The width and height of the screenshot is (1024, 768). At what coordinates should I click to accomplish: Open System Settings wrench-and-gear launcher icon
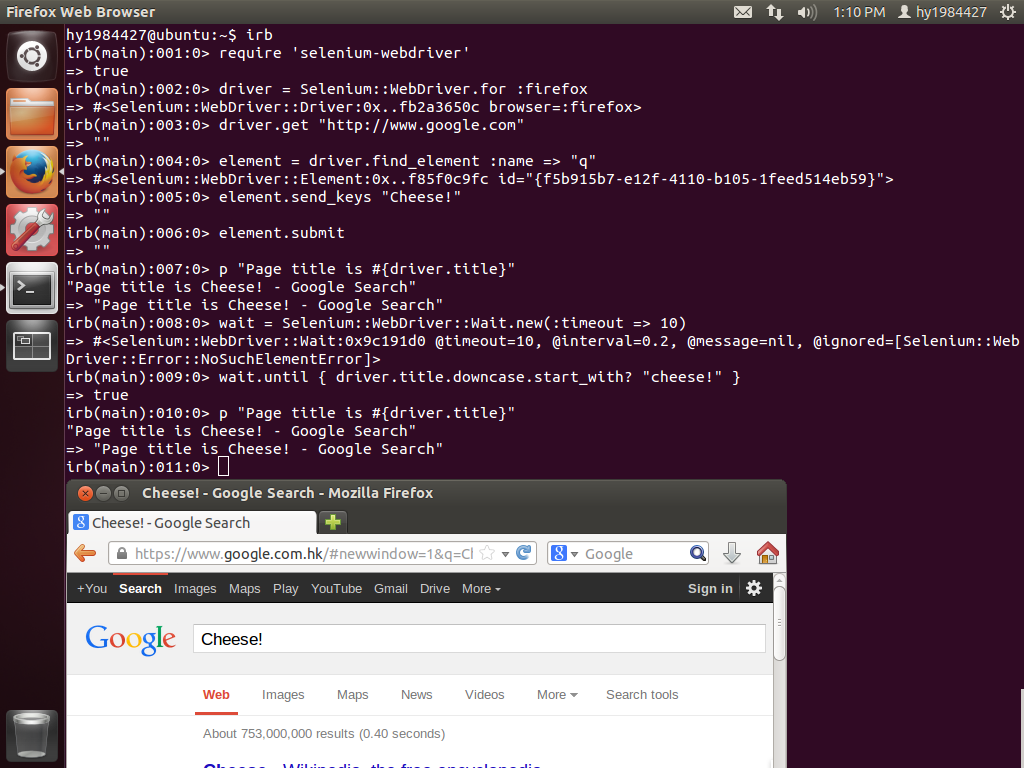tap(31, 230)
